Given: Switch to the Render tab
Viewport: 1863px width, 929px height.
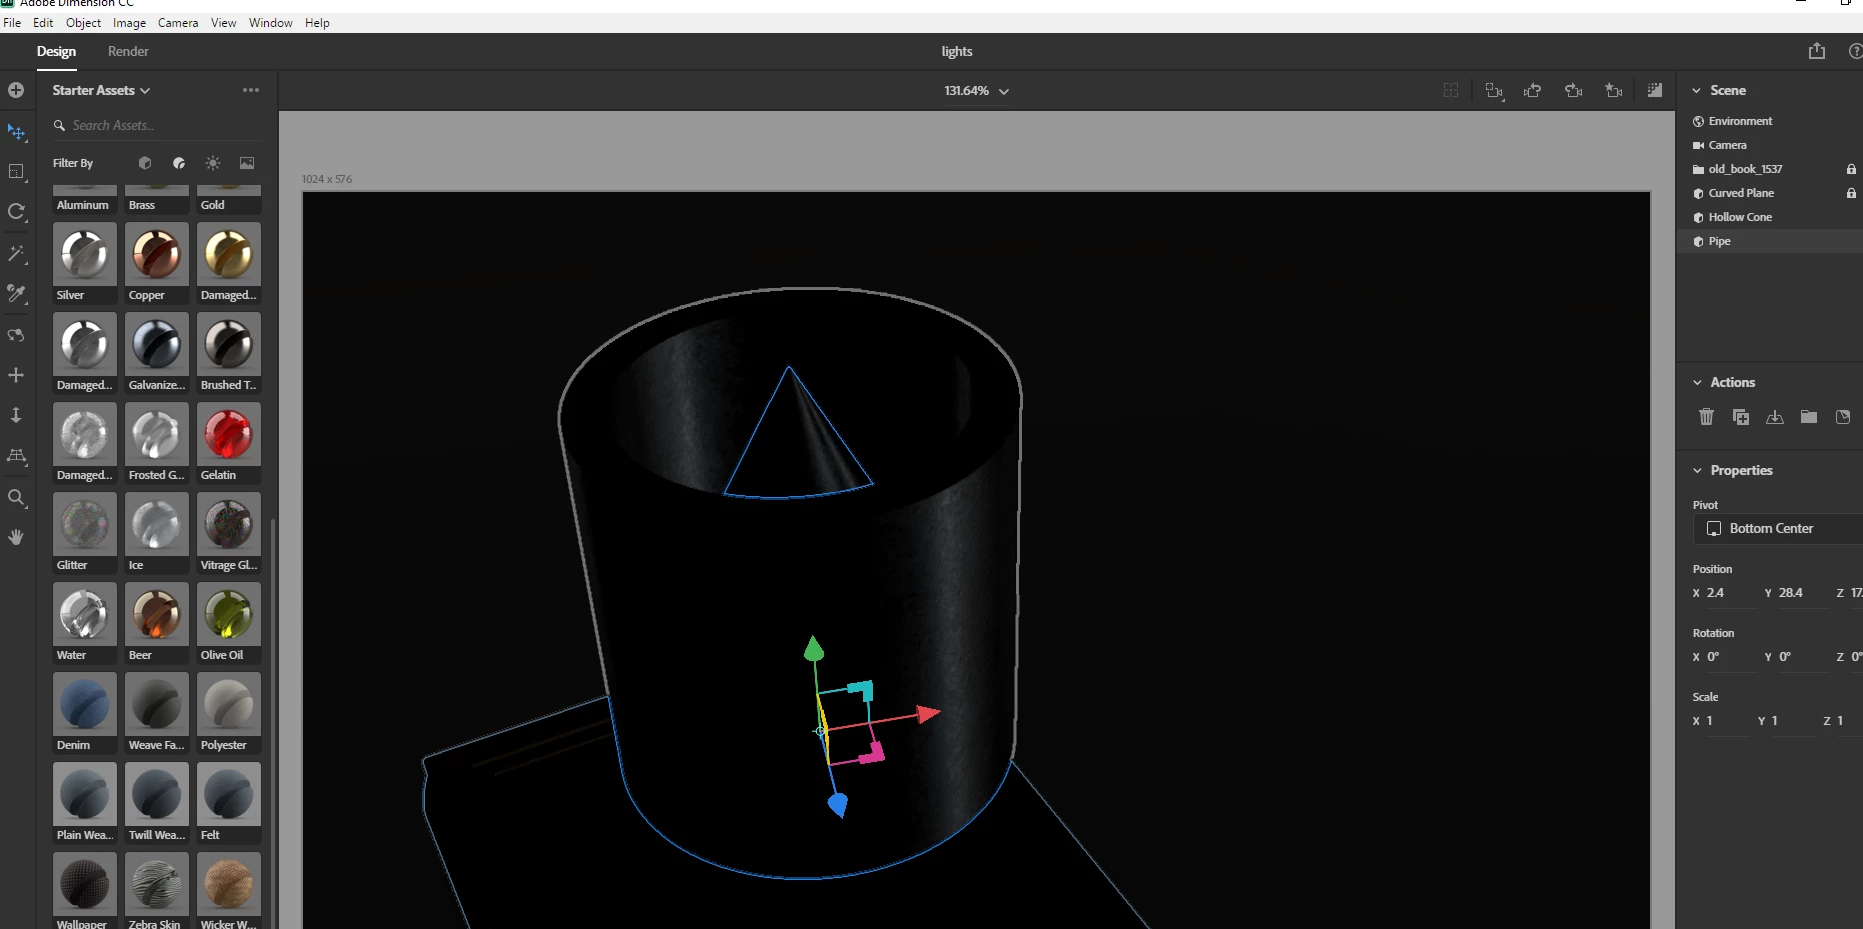Looking at the screenshot, I should pos(128,51).
